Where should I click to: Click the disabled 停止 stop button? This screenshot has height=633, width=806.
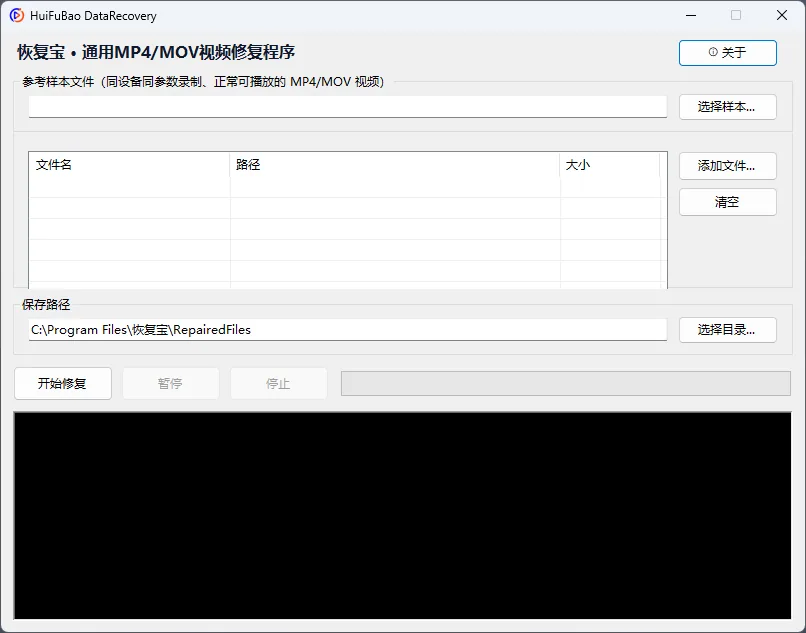(279, 383)
